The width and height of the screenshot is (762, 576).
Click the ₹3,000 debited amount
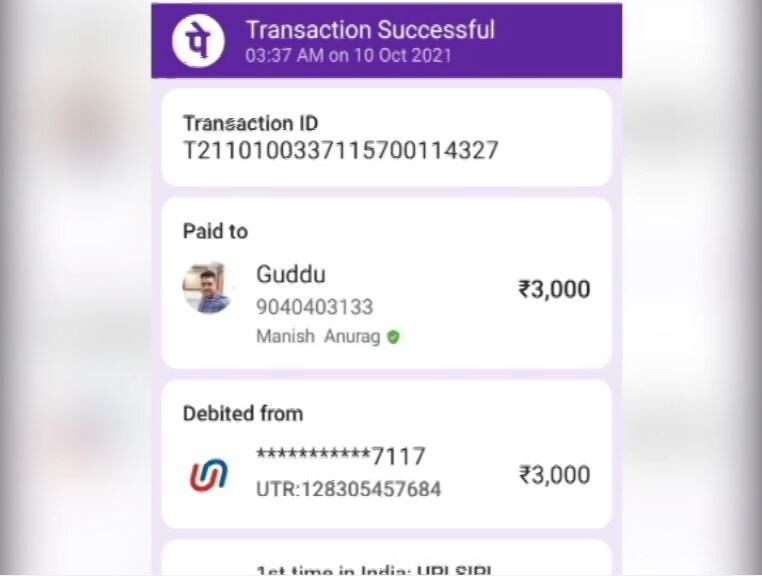coord(554,474)
